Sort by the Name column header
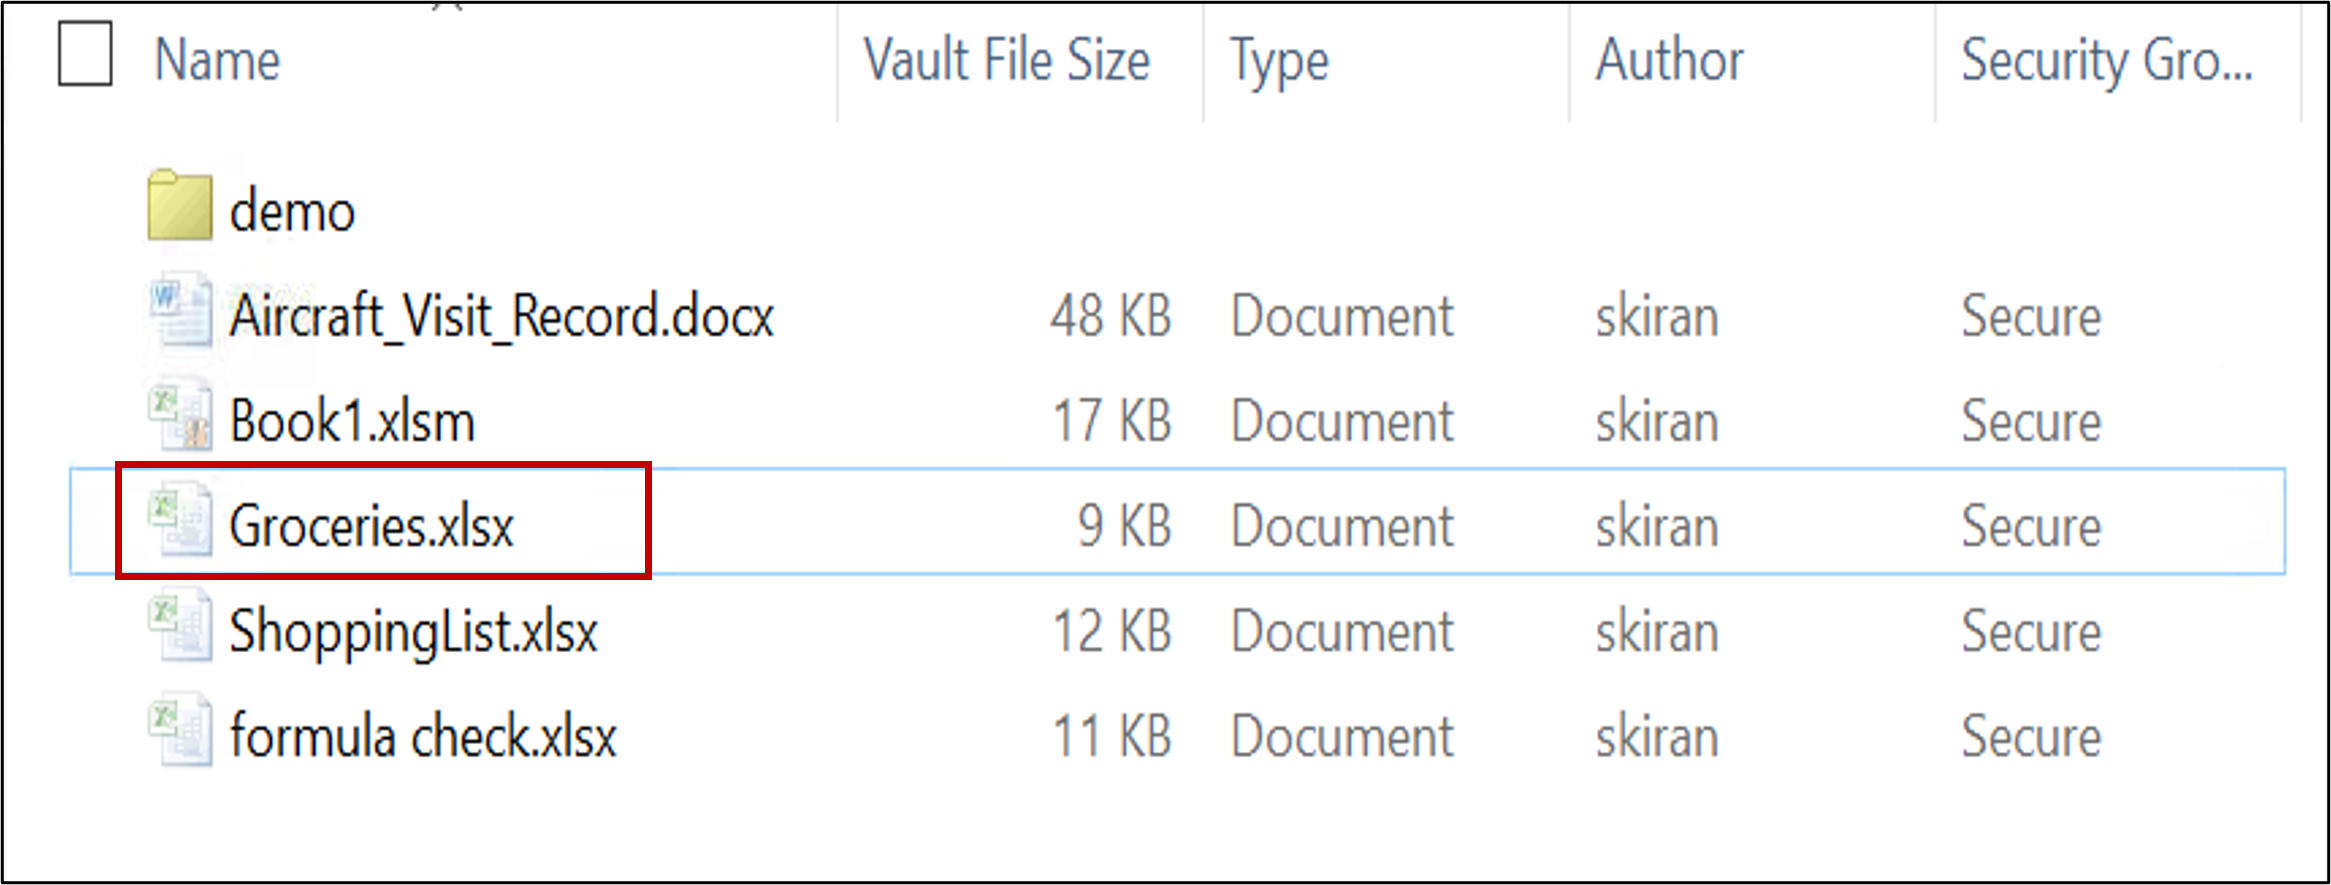Image resolution: width=2331 pixels, height=885 pixels. pos(217,60)
